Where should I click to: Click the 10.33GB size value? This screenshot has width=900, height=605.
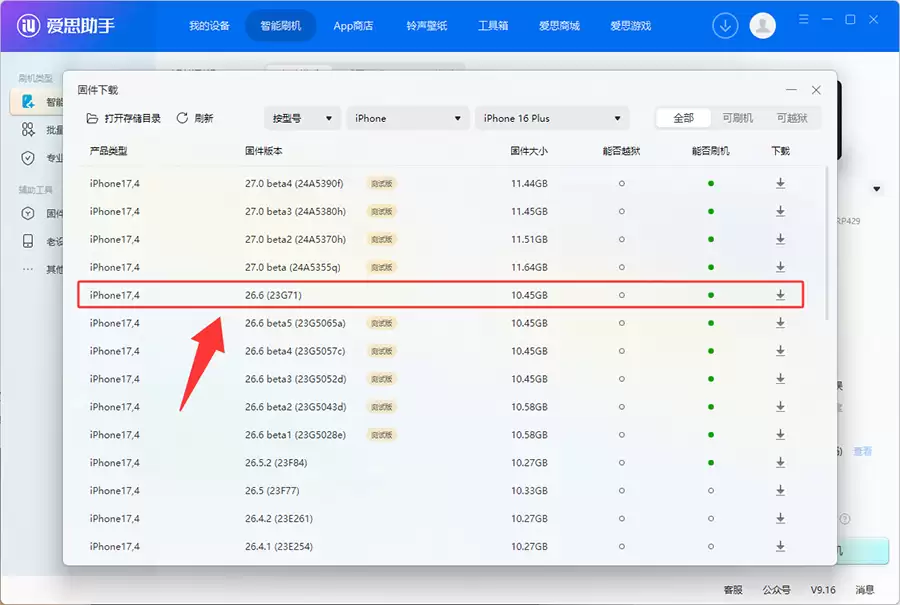click(x=529, y=491)
